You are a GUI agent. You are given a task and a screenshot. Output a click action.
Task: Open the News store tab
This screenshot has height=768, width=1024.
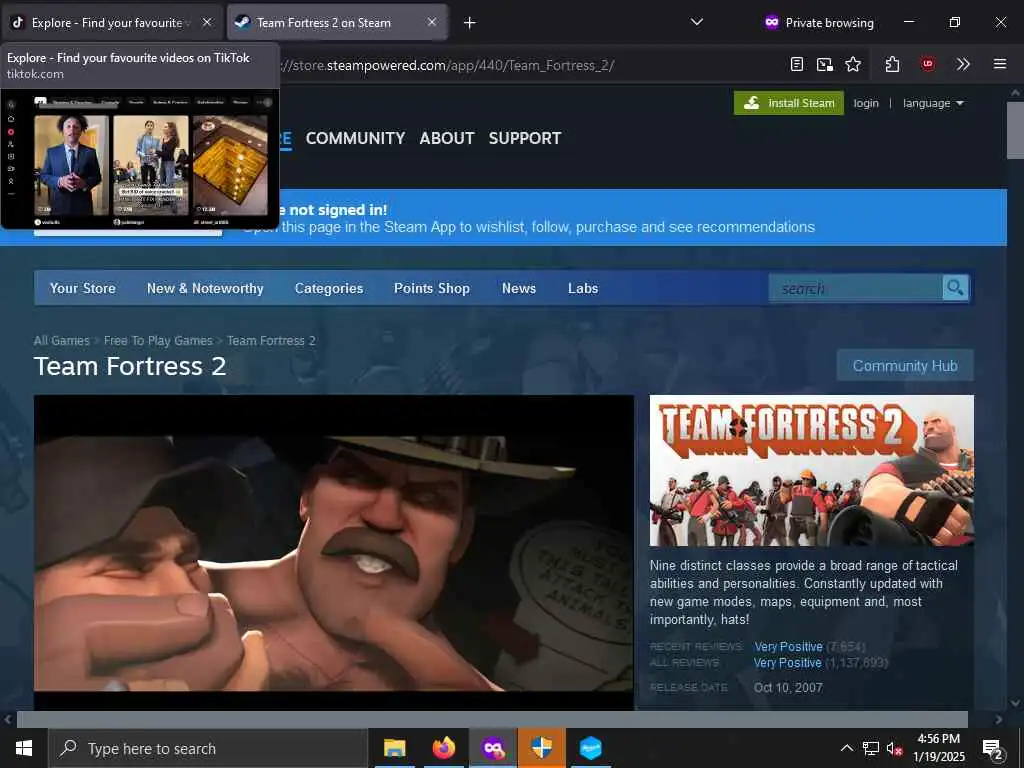[519, 288]
